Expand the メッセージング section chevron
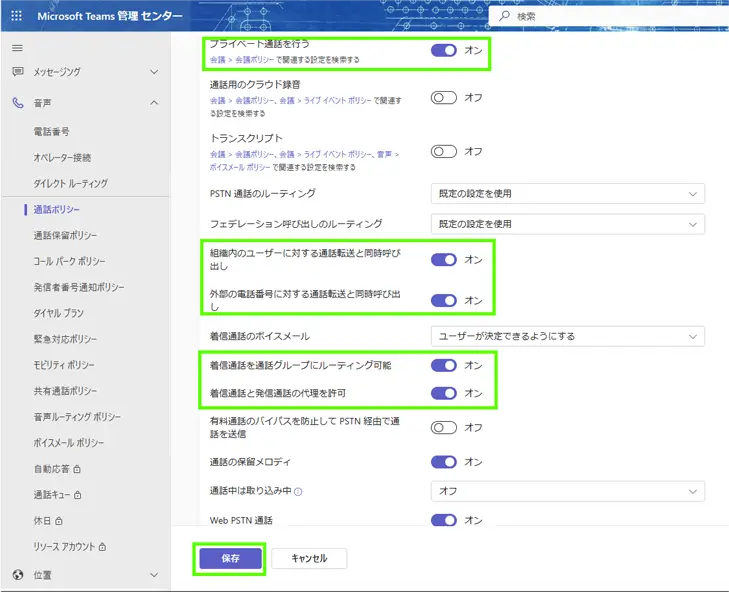This screenshot has width=729, height=592. 154,72
